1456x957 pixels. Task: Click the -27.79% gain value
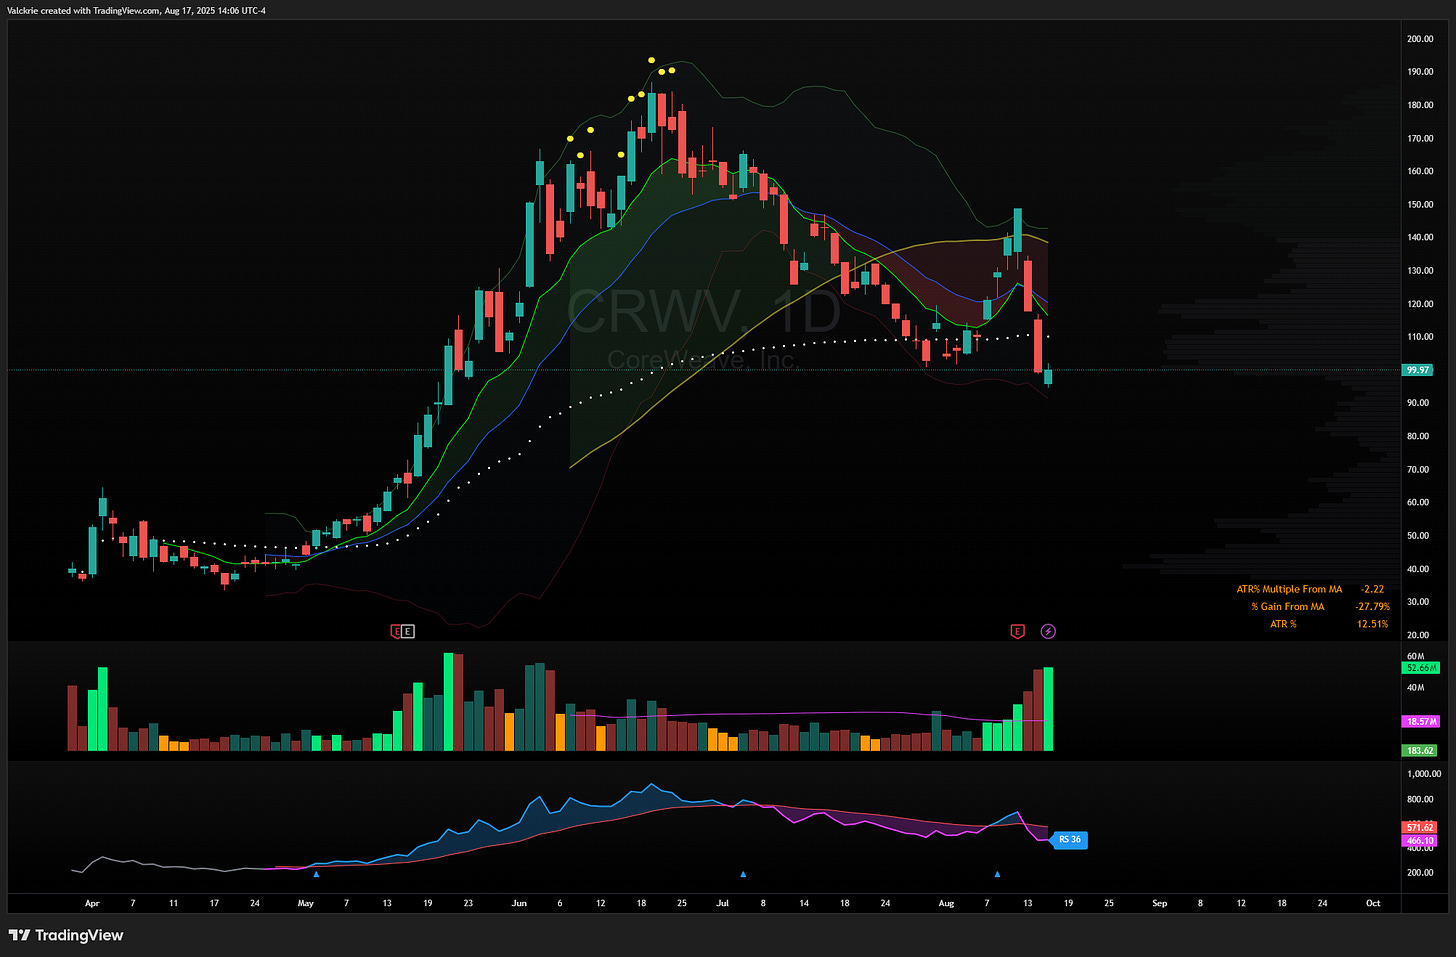(x=1373, y=607)
